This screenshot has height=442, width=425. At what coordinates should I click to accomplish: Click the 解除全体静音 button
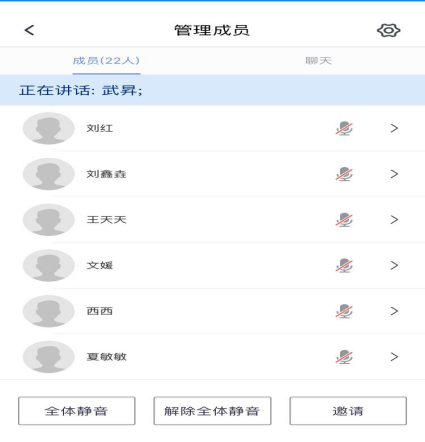pos(212,411)
